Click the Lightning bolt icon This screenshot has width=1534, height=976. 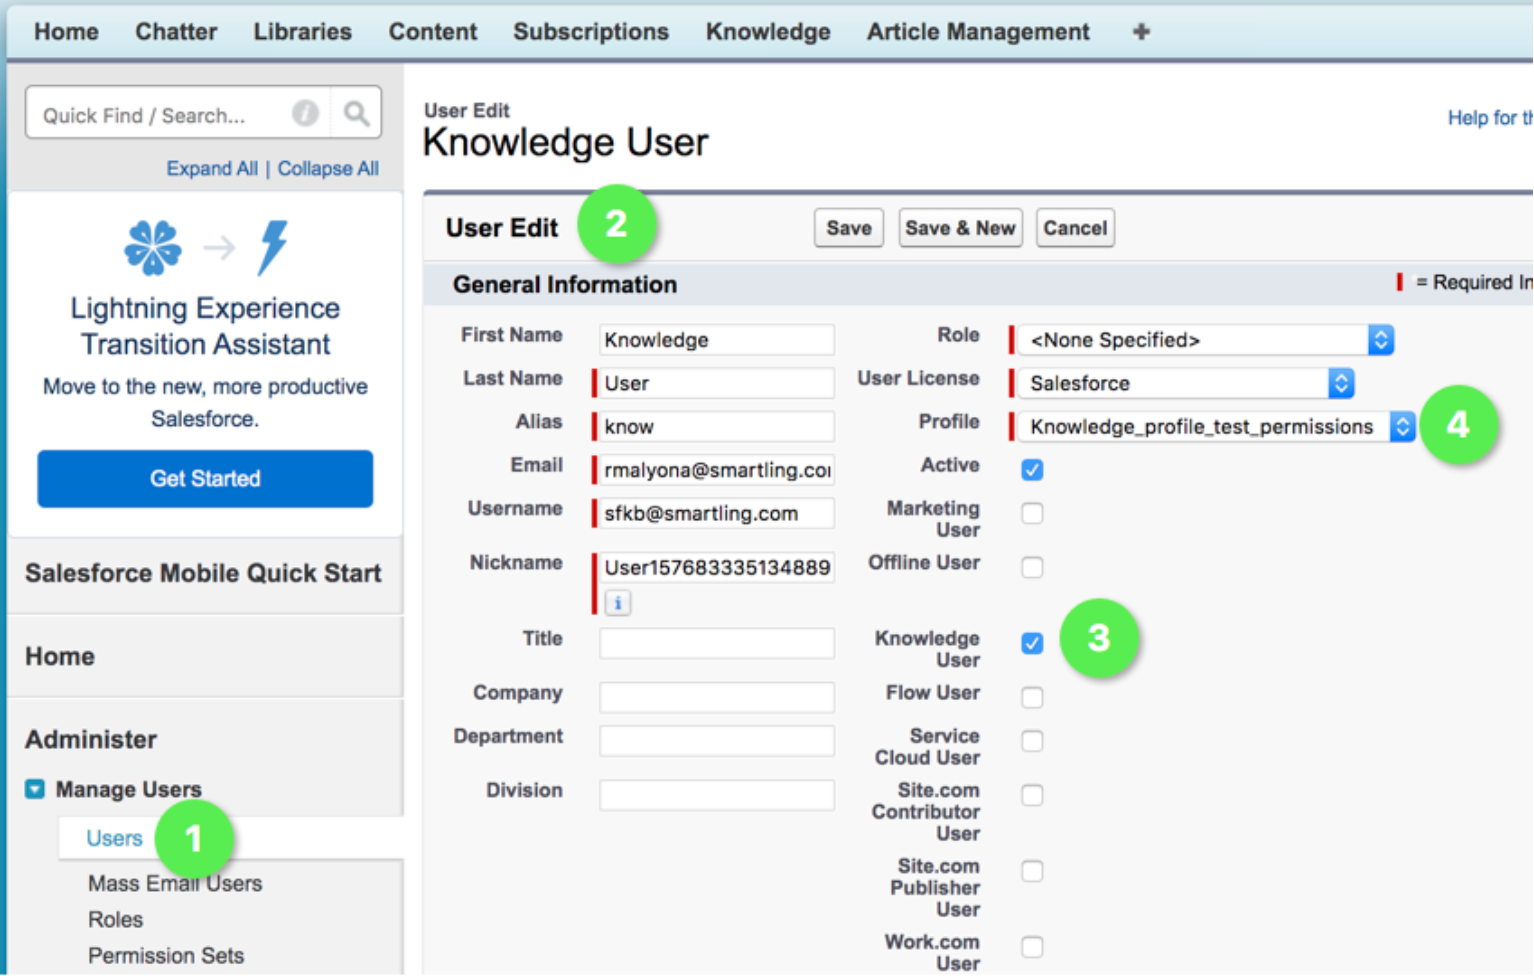[x=272, y=247]
